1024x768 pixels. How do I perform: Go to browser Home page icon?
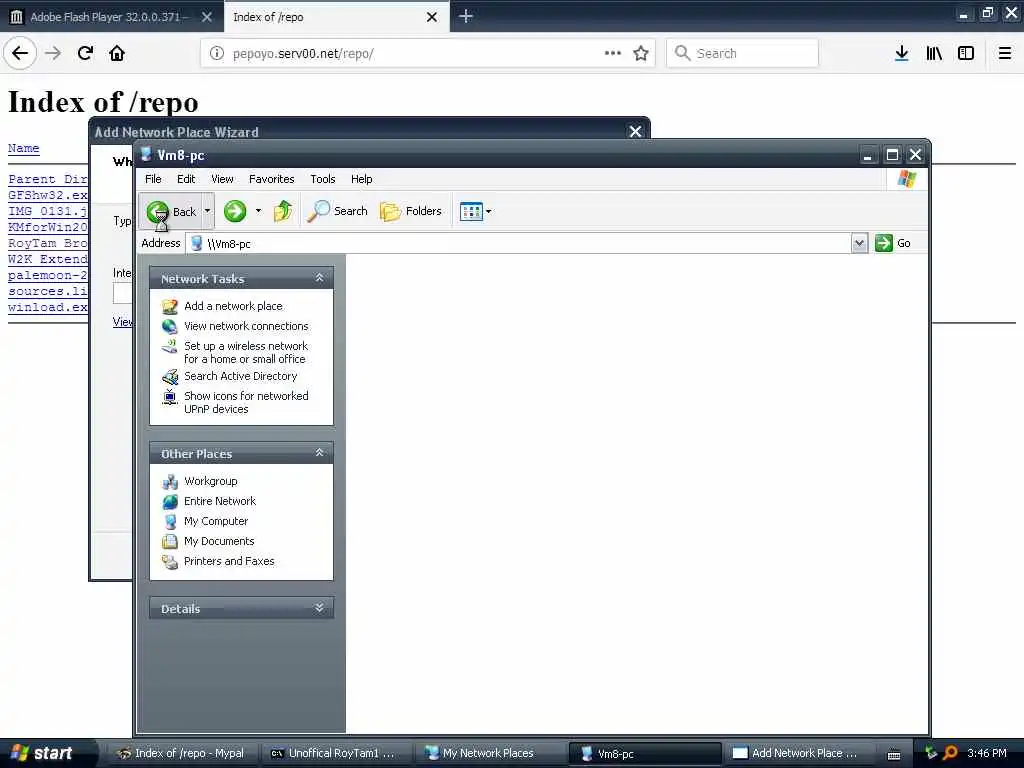coord(117,53)
